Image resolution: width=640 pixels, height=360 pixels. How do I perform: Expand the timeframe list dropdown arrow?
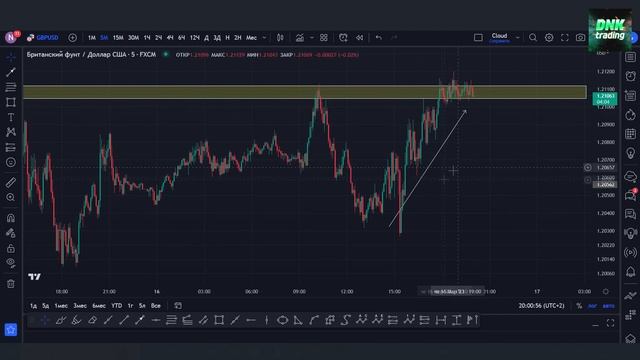(264, 38)
